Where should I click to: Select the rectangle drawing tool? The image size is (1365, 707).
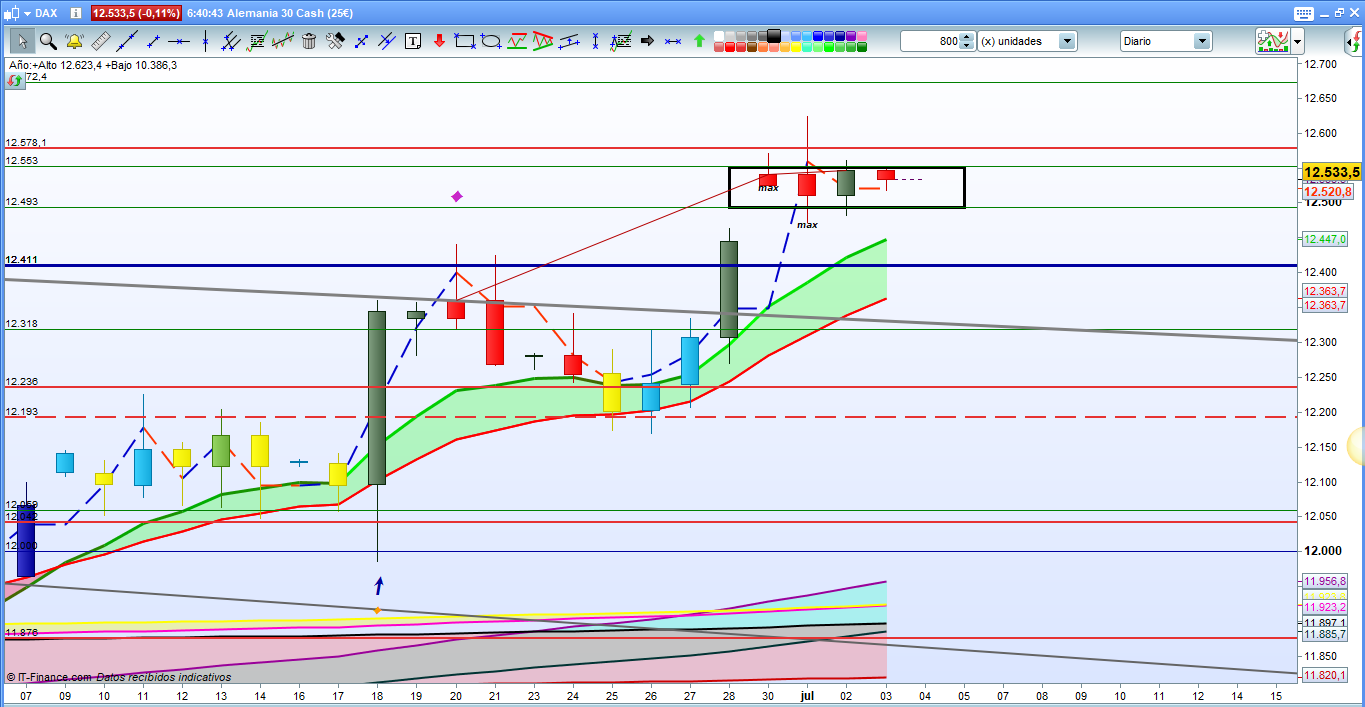pyautogui.click(x=464, y=41)
